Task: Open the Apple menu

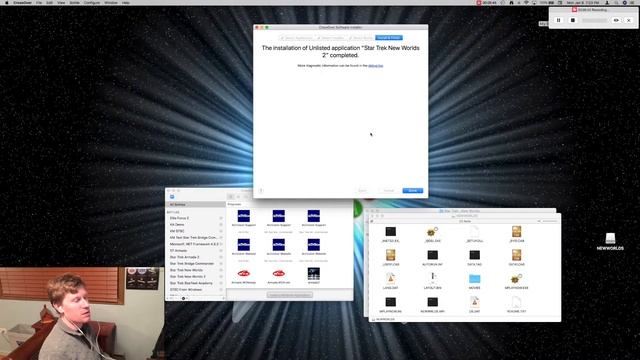Action: [6, 2]
